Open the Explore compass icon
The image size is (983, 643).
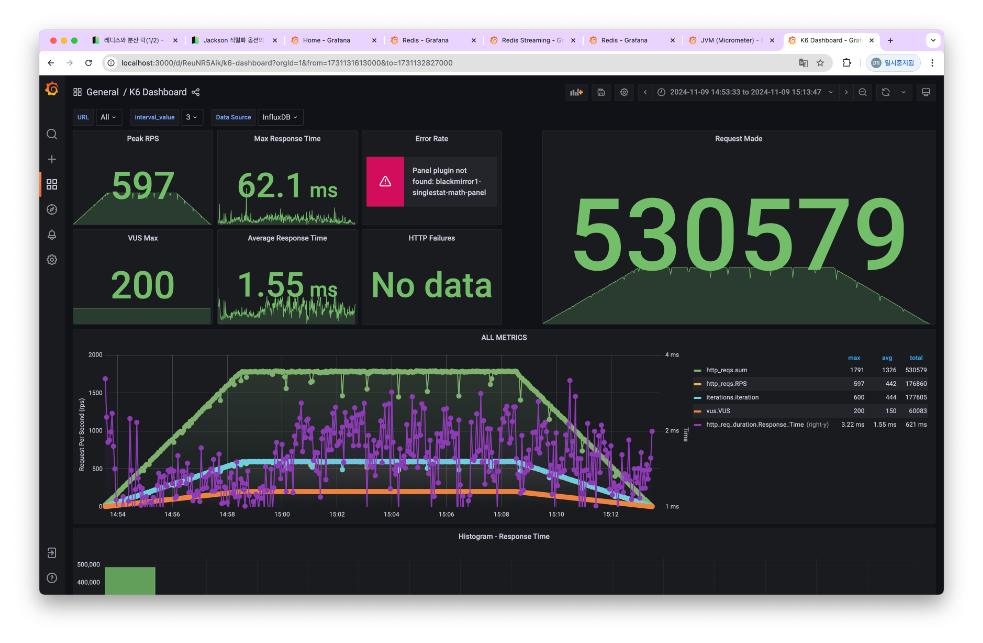coord(52,209)
